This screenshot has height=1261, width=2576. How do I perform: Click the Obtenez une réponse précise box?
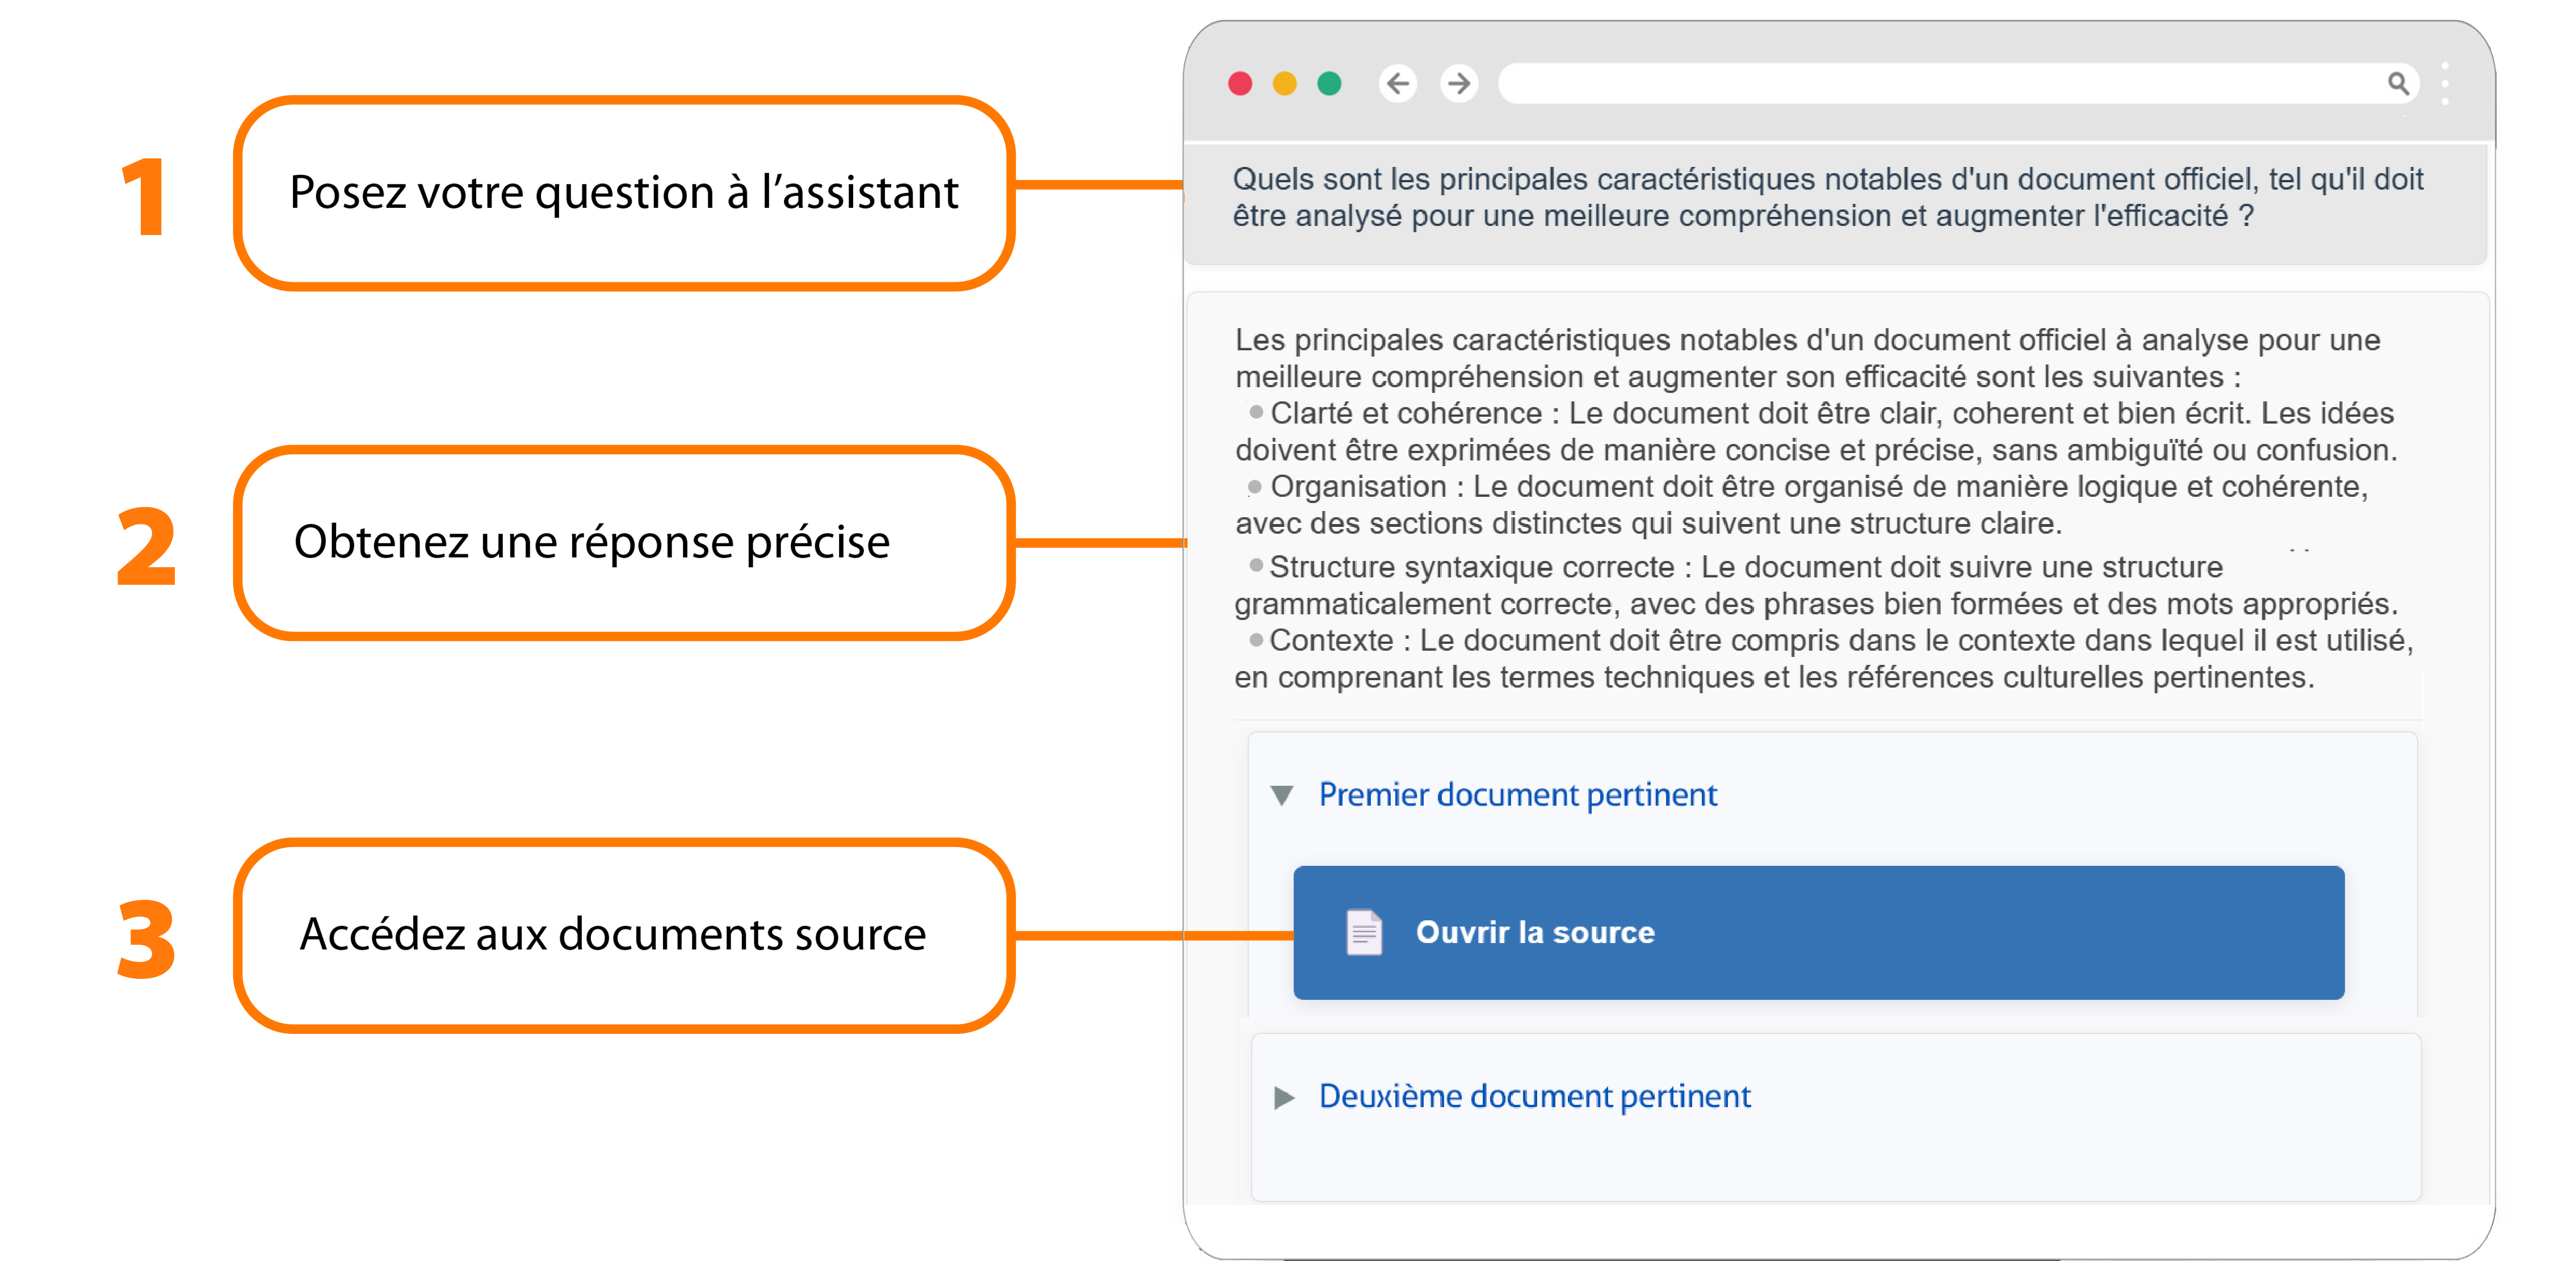(623, 542)
